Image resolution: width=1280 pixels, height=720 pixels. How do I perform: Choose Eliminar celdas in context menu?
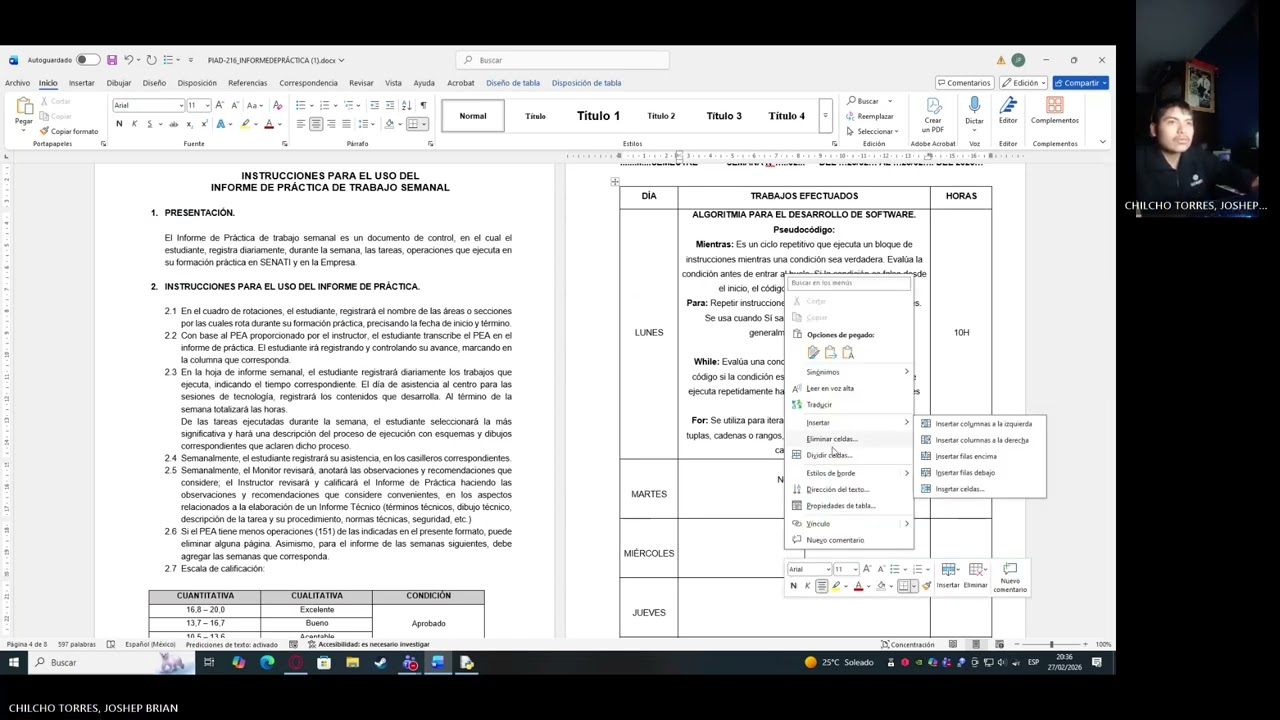[x=849, y=439]
